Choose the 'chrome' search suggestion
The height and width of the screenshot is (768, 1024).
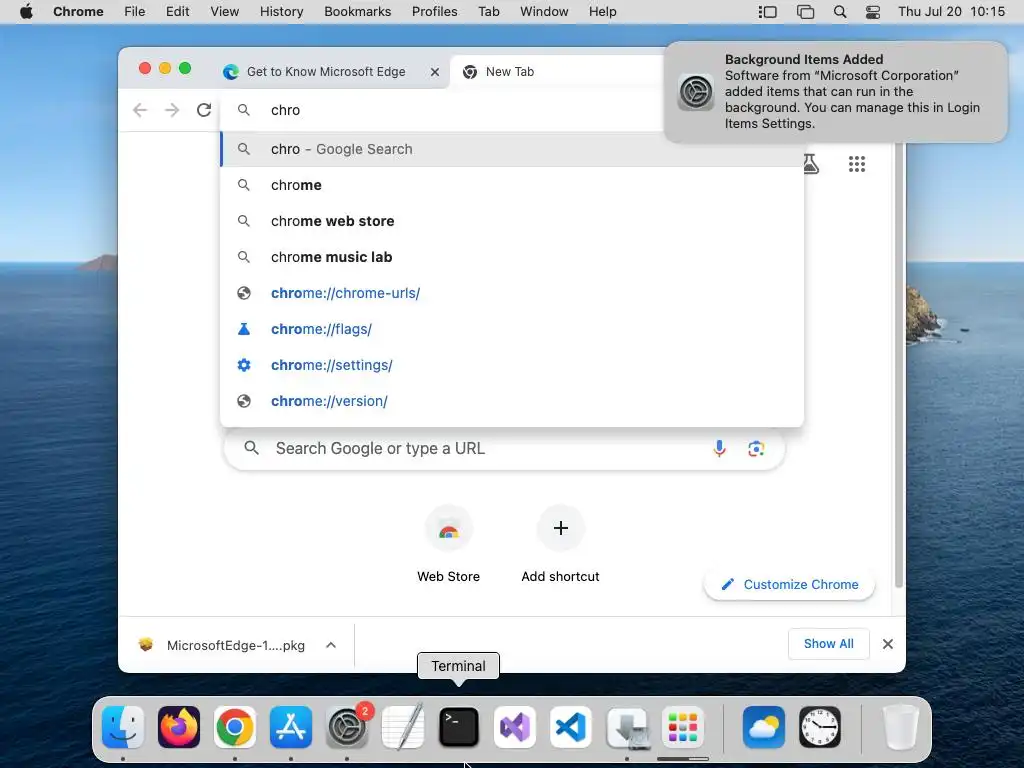click(x=512, y=185)
